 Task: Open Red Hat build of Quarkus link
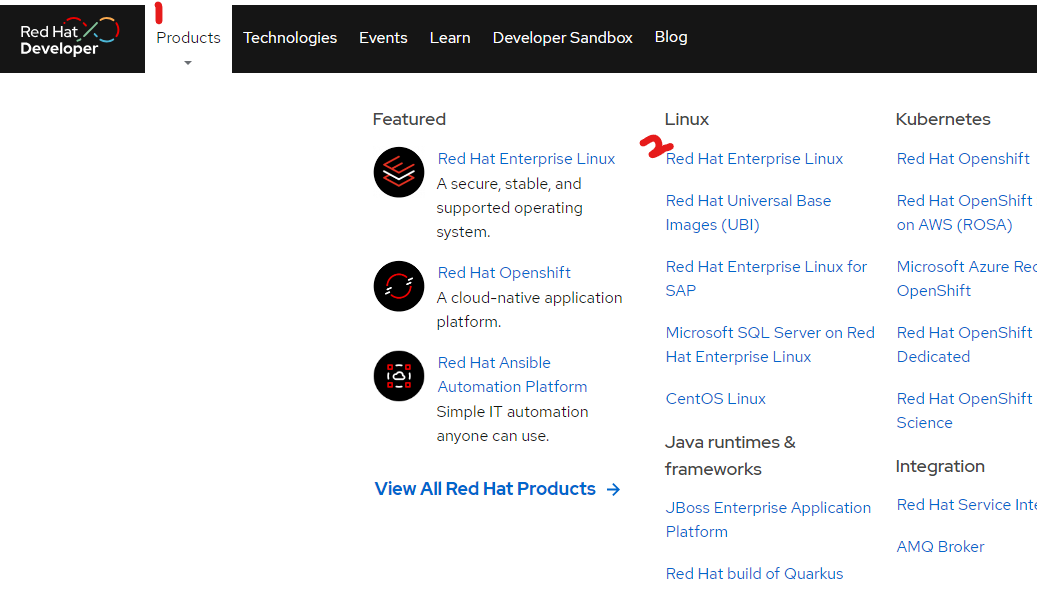[x=754, y=574]
